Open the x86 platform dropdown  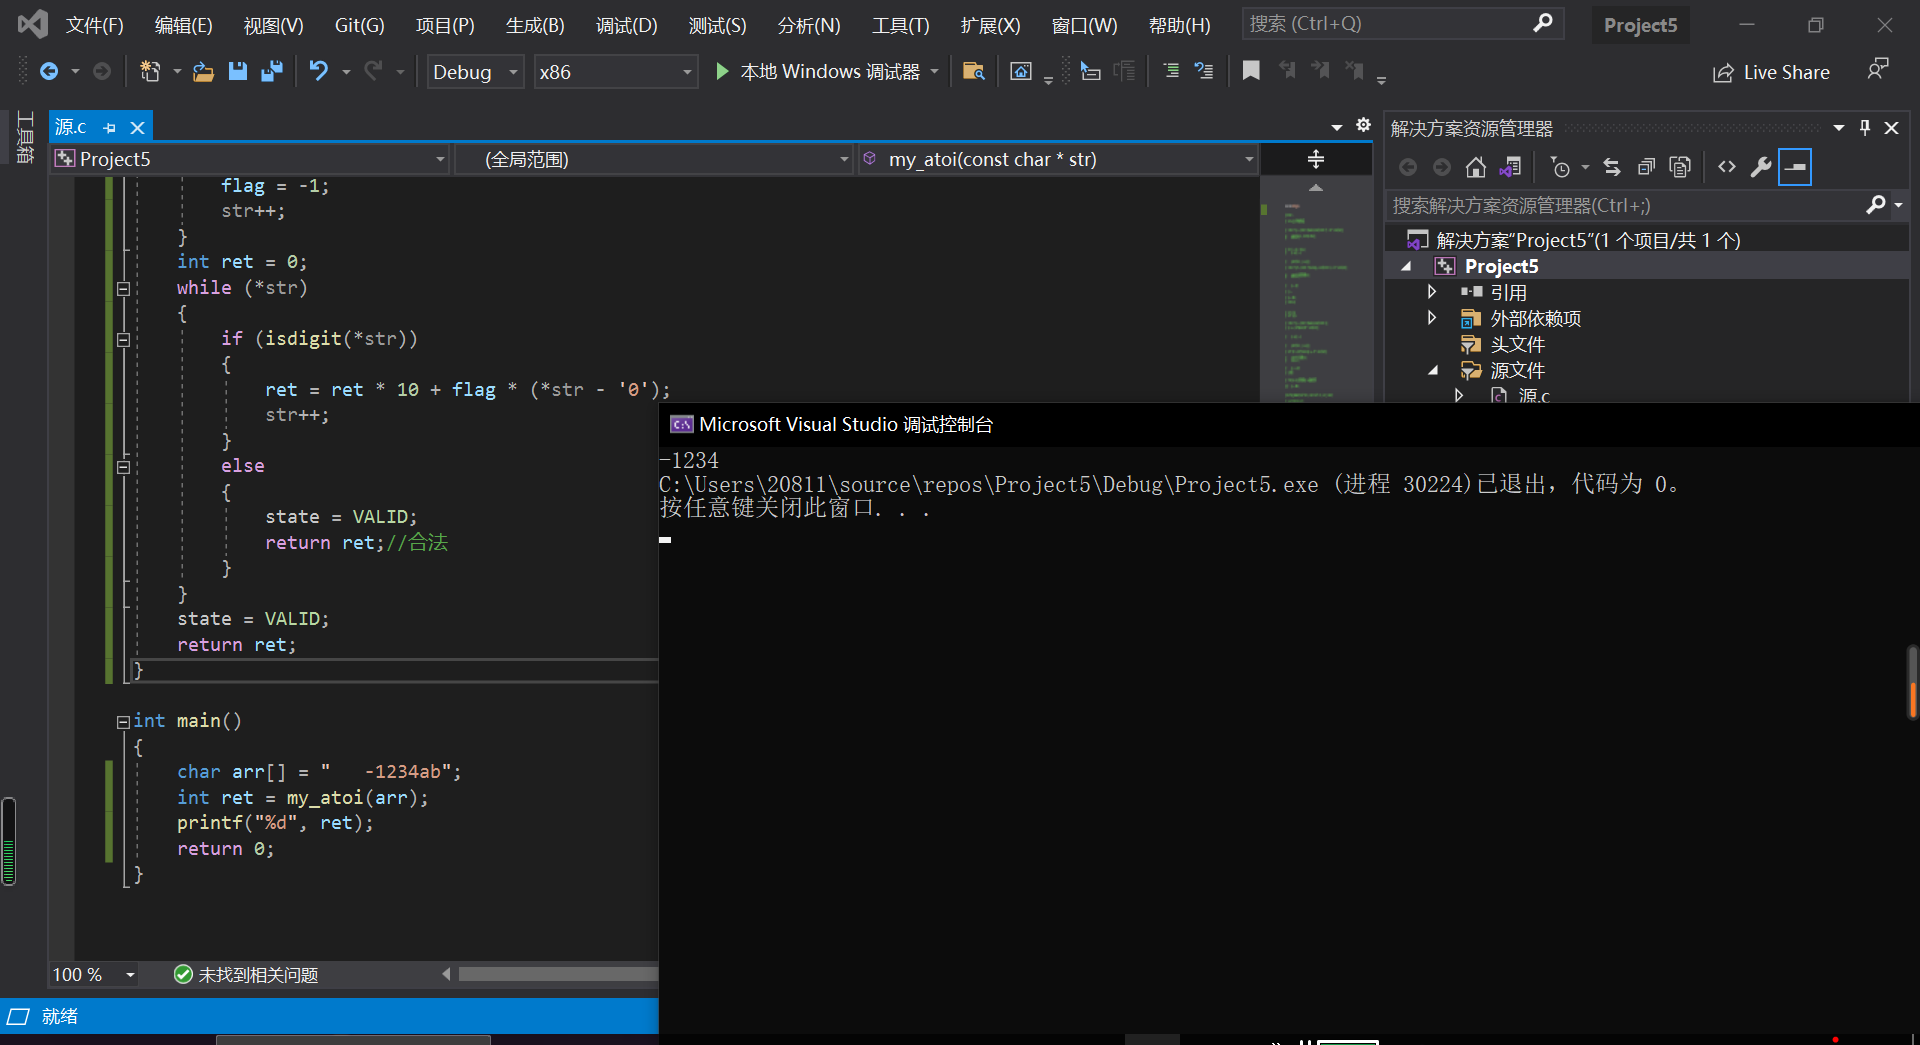(615, 72)
